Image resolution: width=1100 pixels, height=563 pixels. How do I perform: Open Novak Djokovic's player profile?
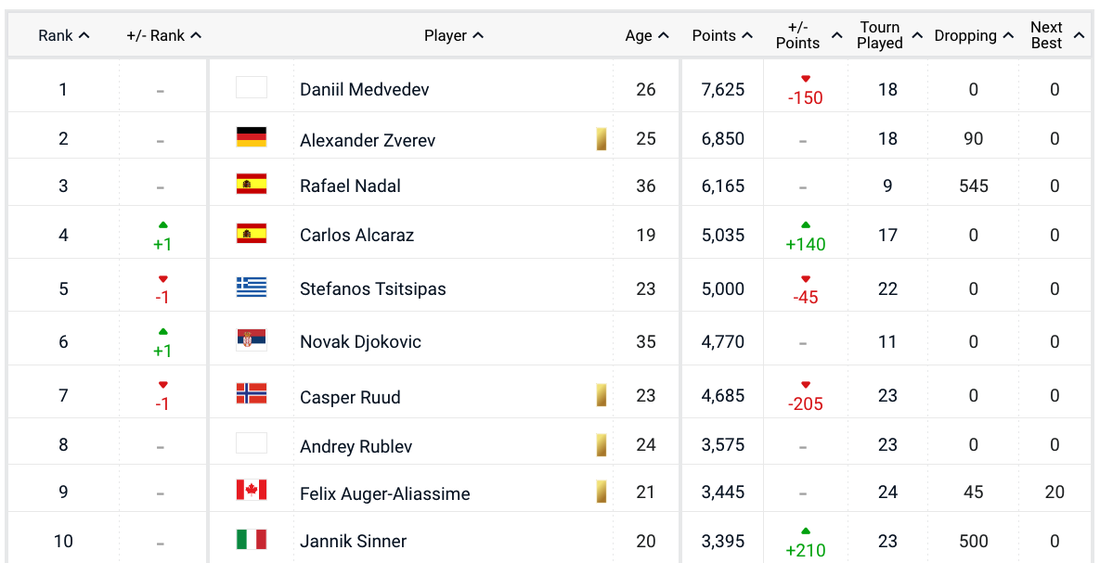tap(360, 342)
